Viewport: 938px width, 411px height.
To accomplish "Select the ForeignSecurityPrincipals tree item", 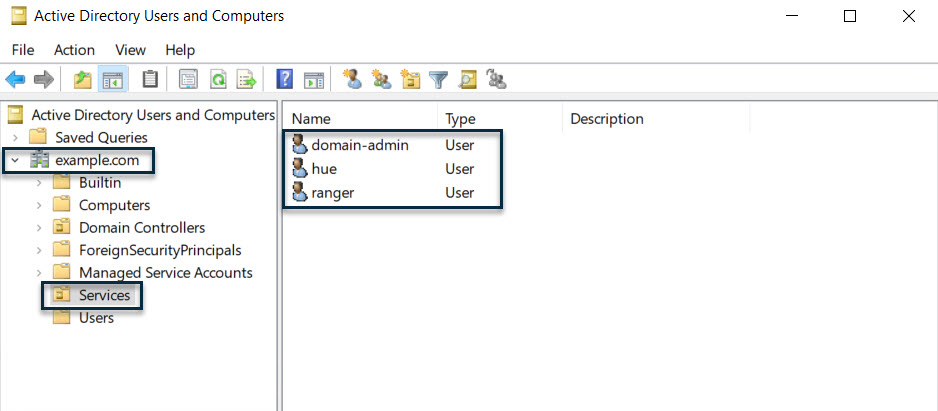I will pos(160,250).
